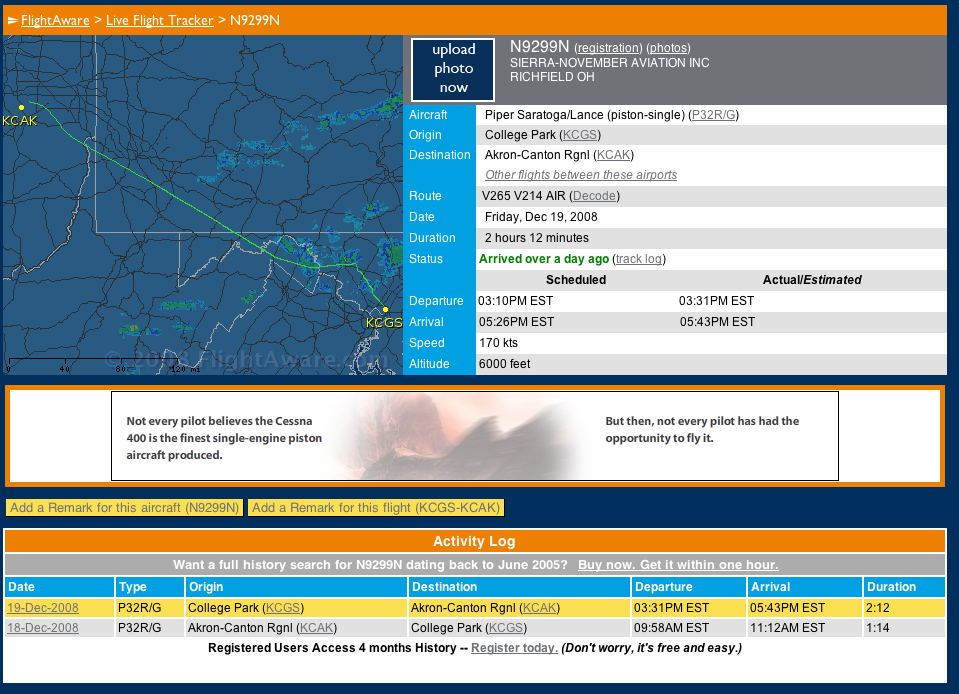The height and width of the screenshot is (694, 959).
Task: Click the Type column header
Action: (150, 587)
